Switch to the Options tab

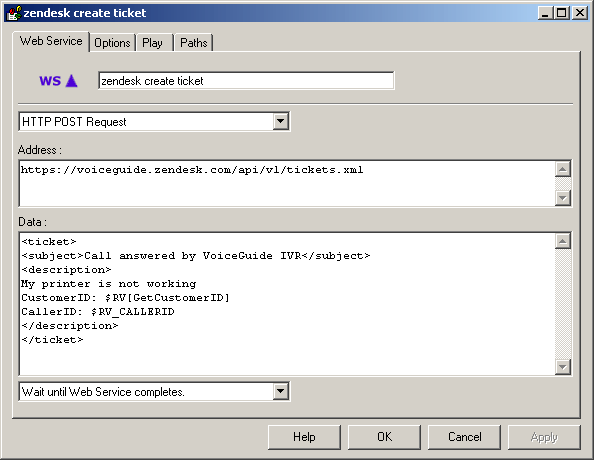pos(112,43)
